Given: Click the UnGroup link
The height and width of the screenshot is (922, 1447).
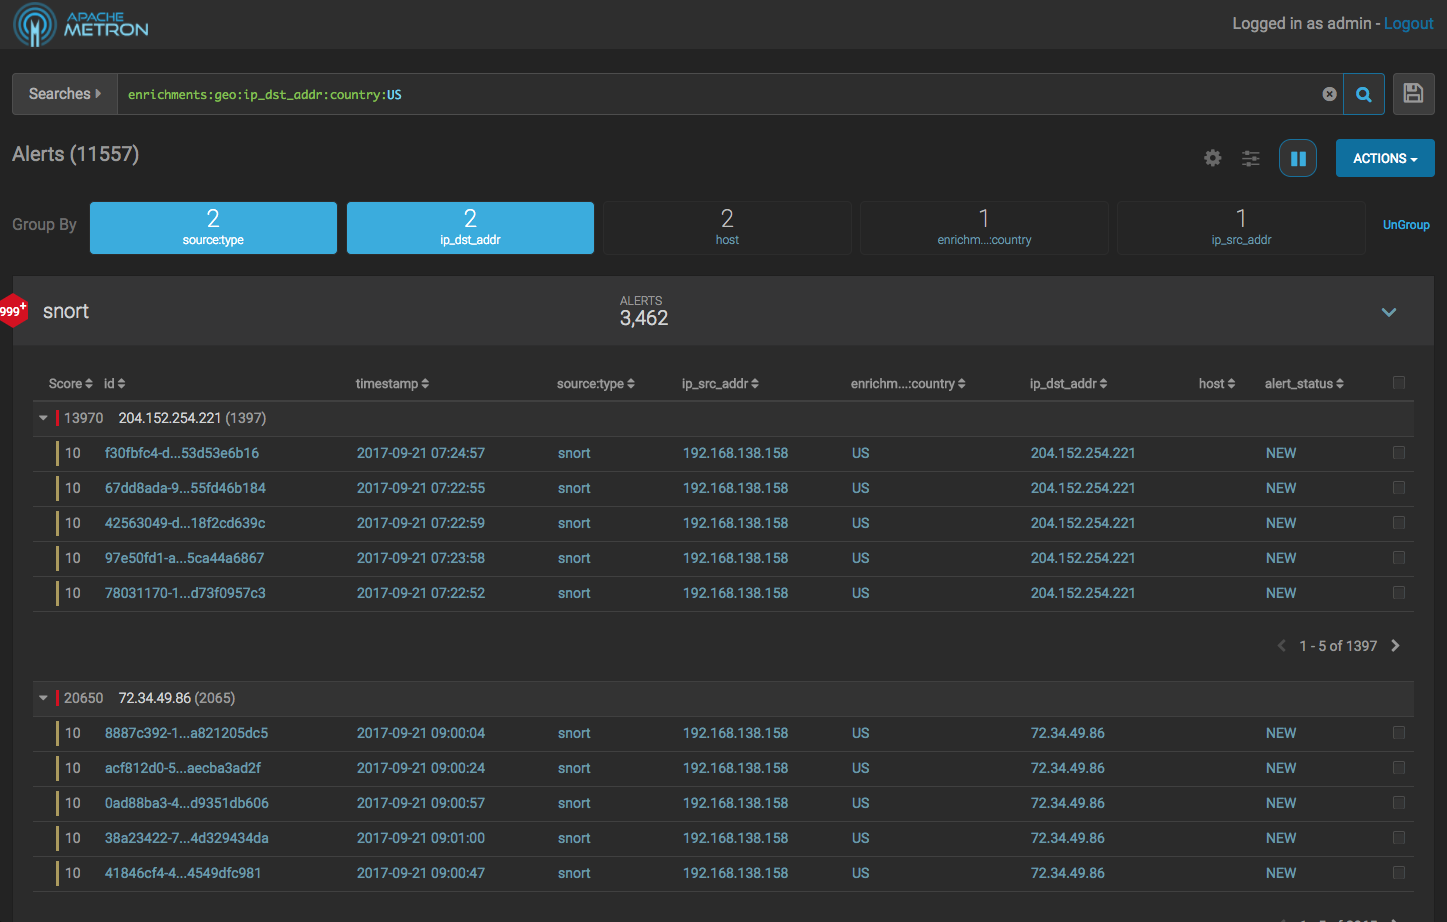Looking at the screenshot, I should pos(1406,225).
